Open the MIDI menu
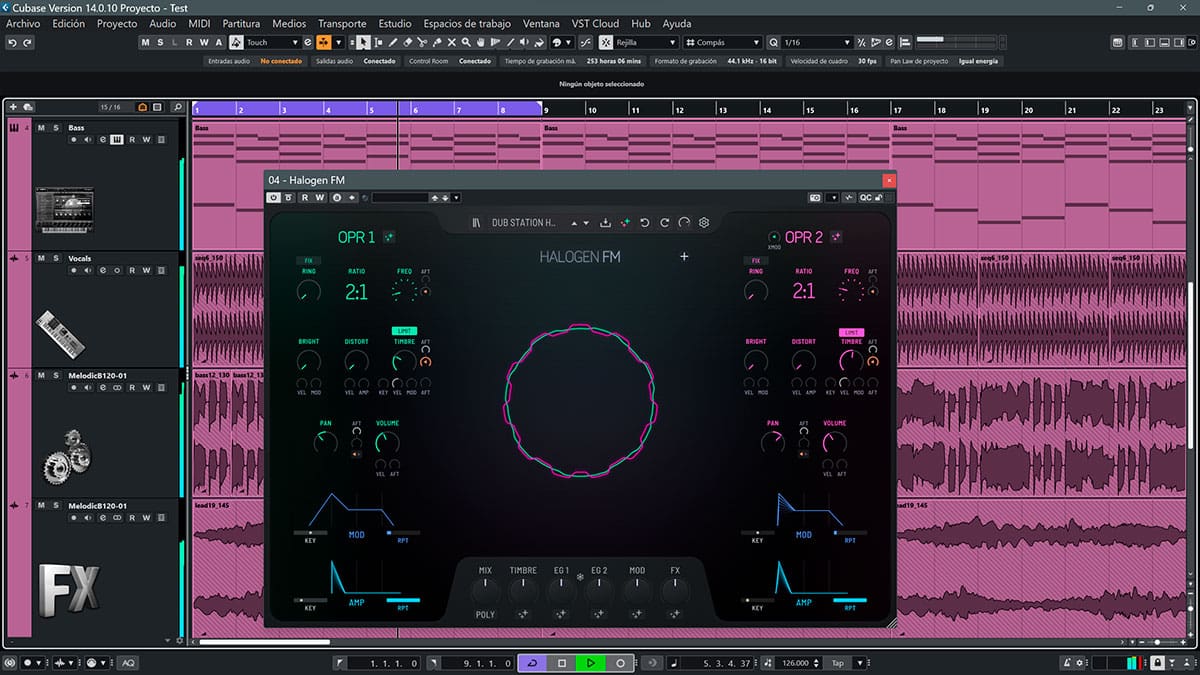Screen dimensions: 1200x675 [199, 23]
